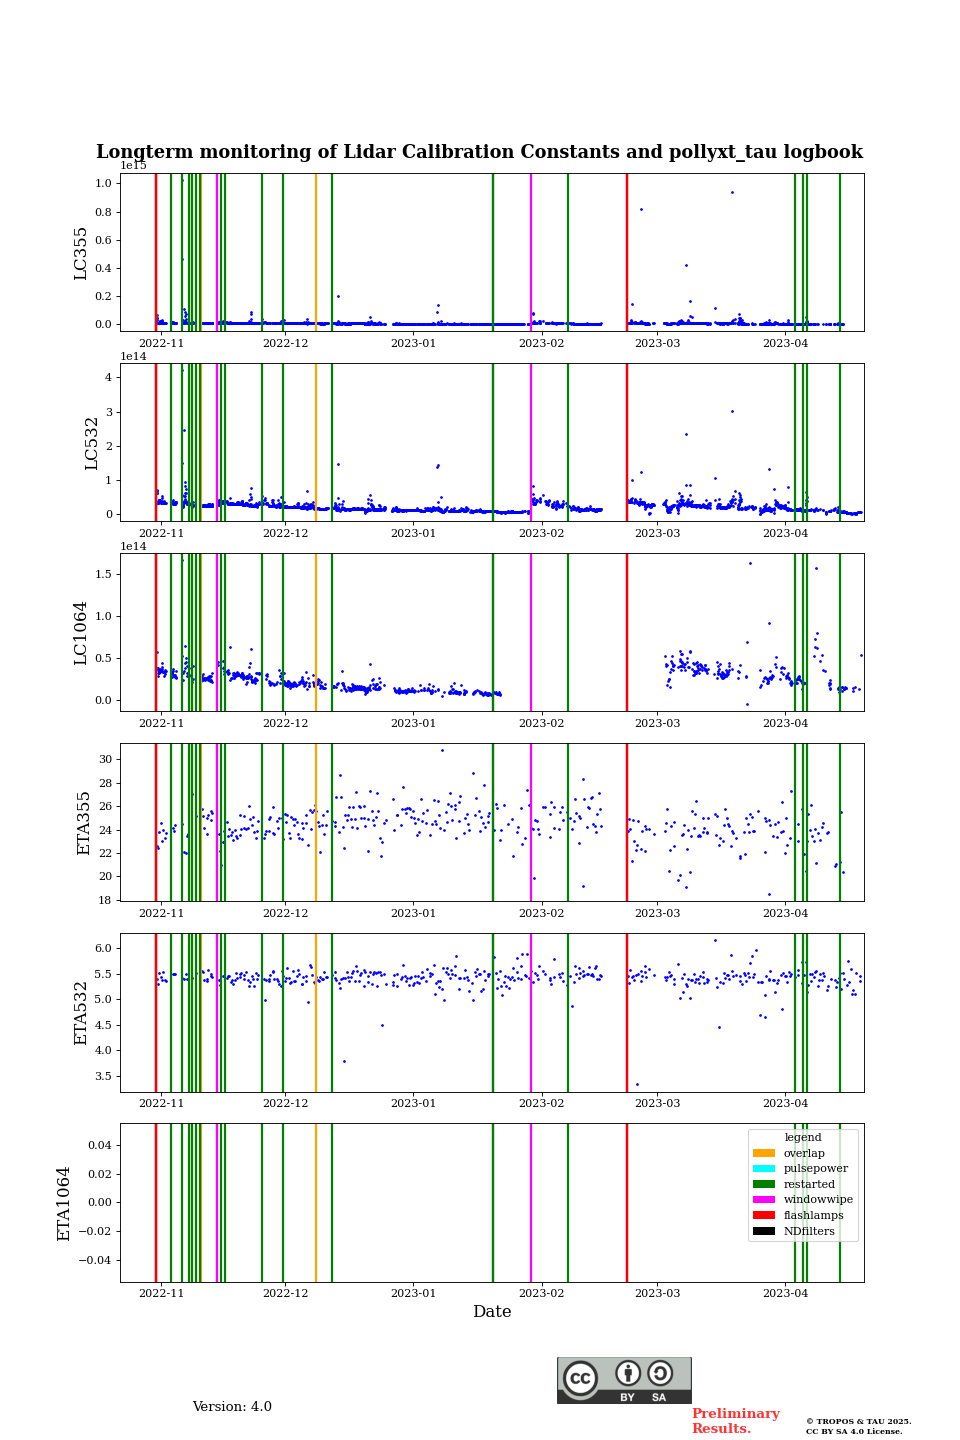Click the Creative Commons CC logo icon
This screenshot has width=960, height=1440.
(580, 1378)
